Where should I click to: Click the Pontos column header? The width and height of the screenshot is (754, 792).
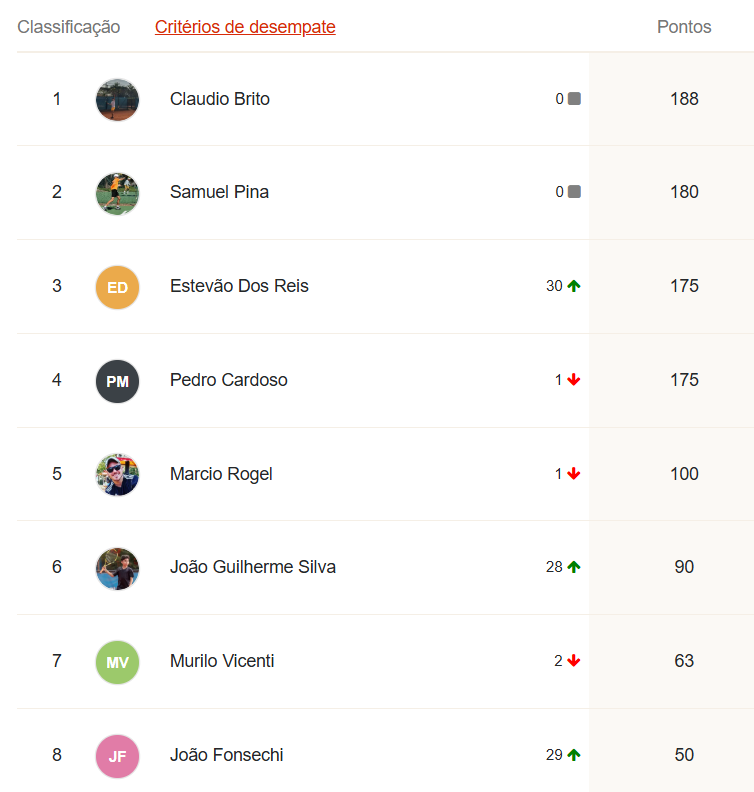coord(684,27)
